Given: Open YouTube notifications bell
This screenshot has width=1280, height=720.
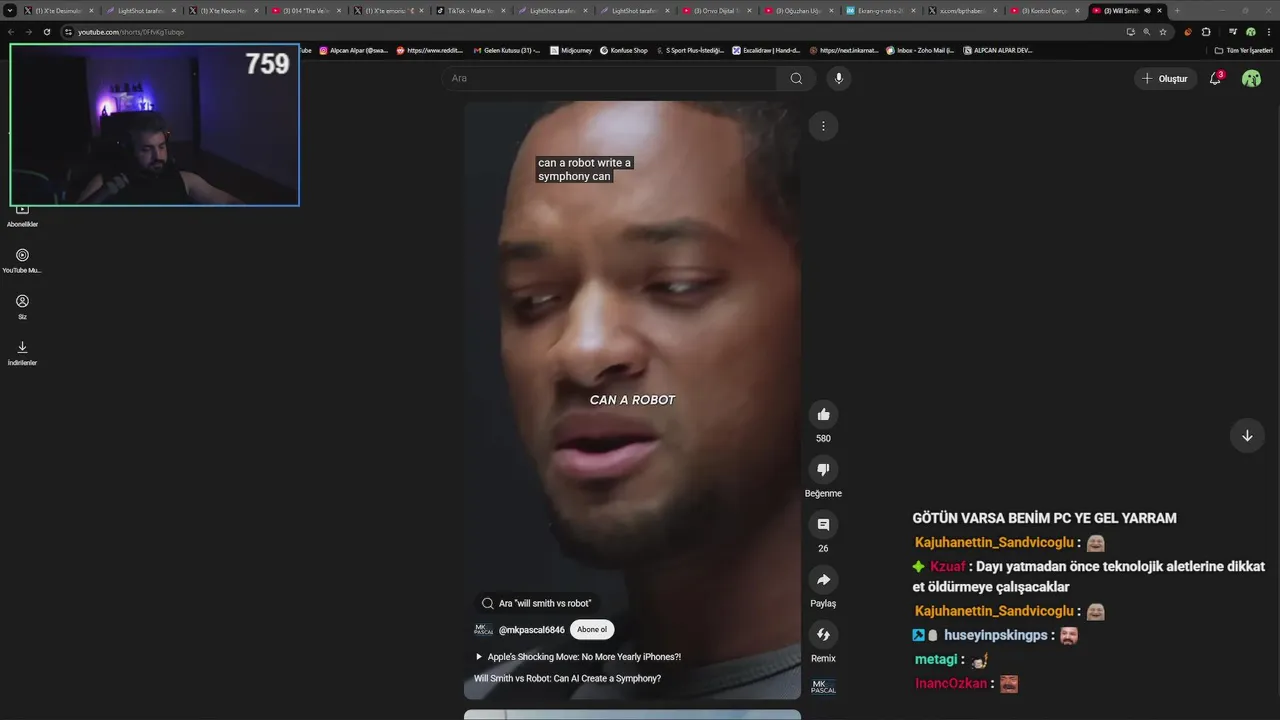Looking at the screenshot, I should [1215, 78].
